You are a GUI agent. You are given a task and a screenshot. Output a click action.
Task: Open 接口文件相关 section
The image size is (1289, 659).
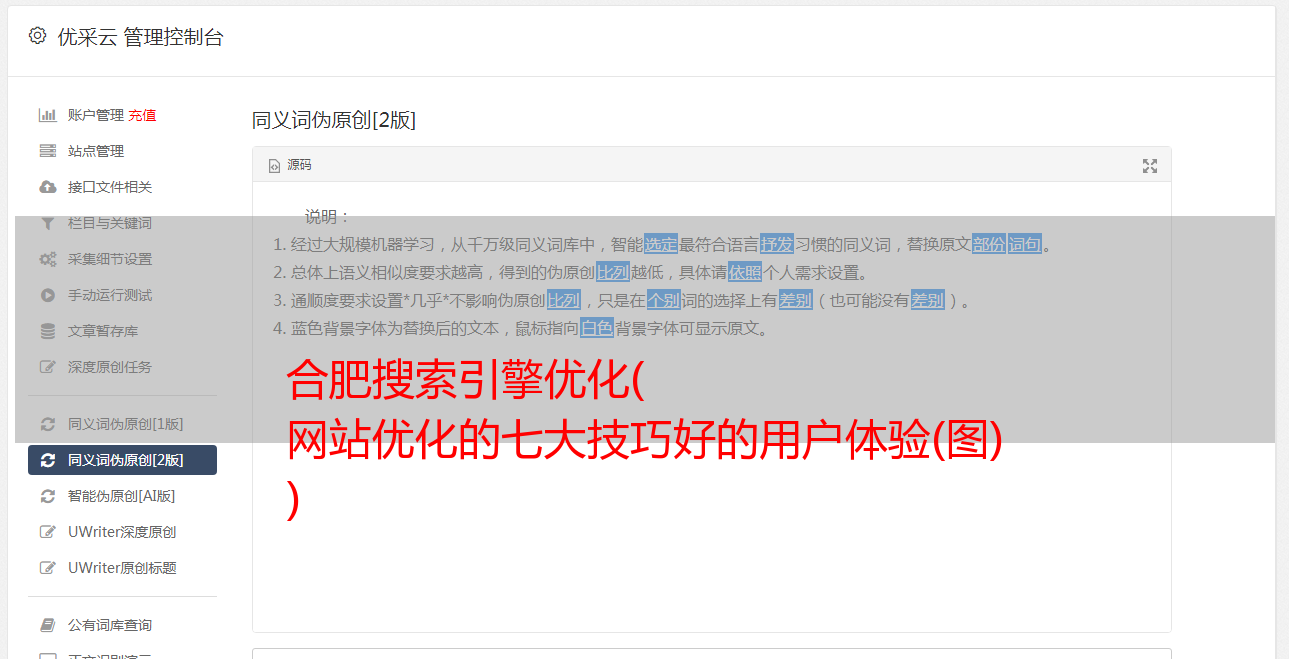[110, 187]
